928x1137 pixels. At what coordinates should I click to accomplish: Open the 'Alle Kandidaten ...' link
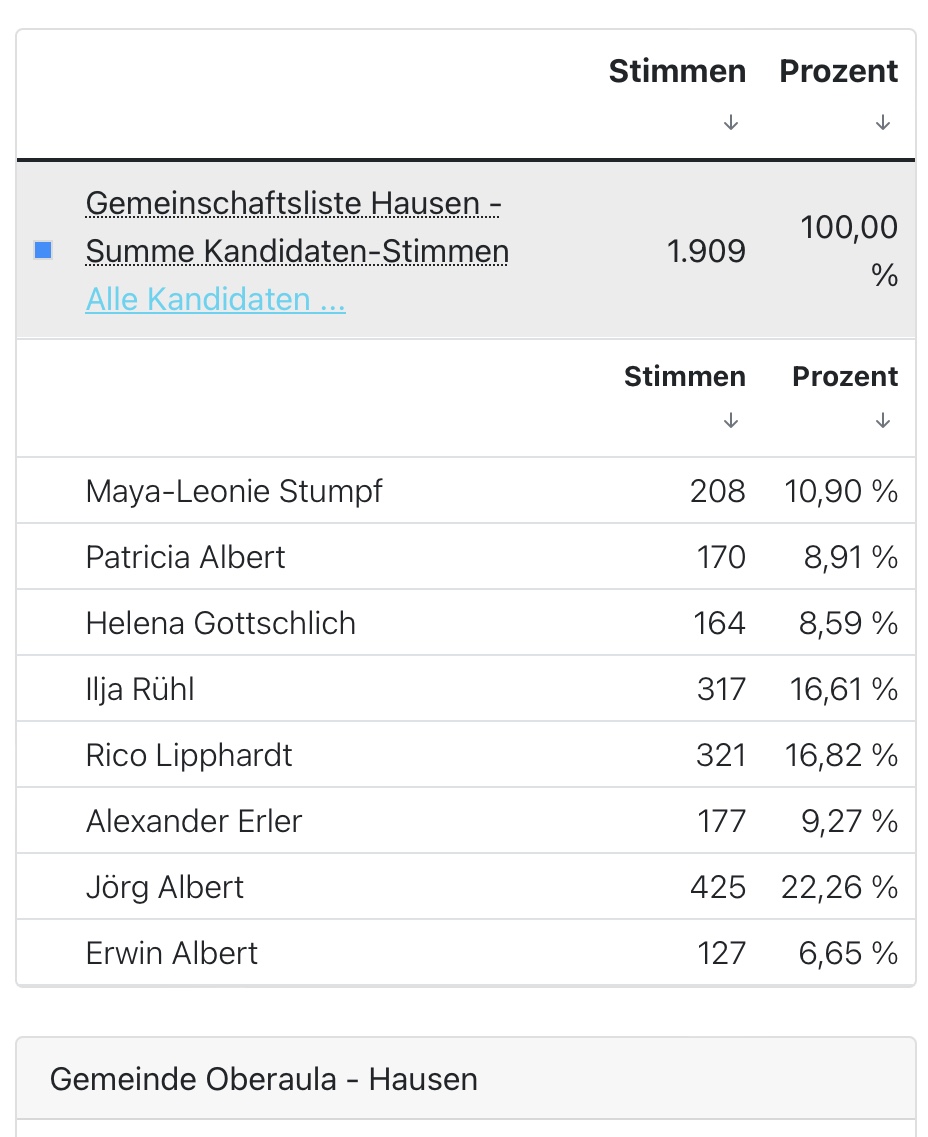(x=215, y=299)
